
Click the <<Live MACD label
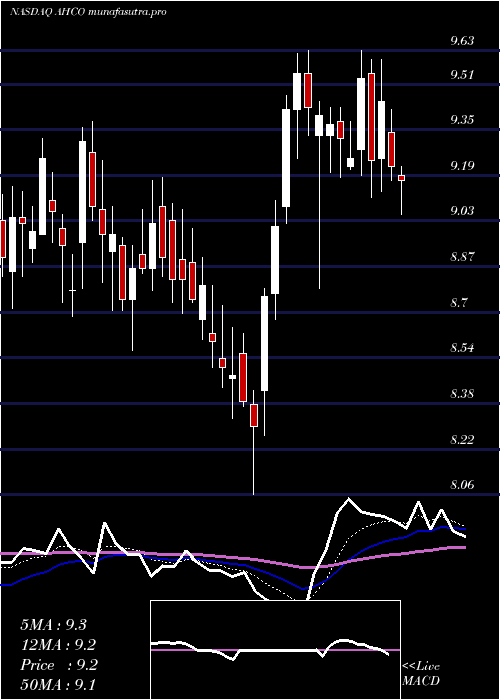click(x=421, y=674)
